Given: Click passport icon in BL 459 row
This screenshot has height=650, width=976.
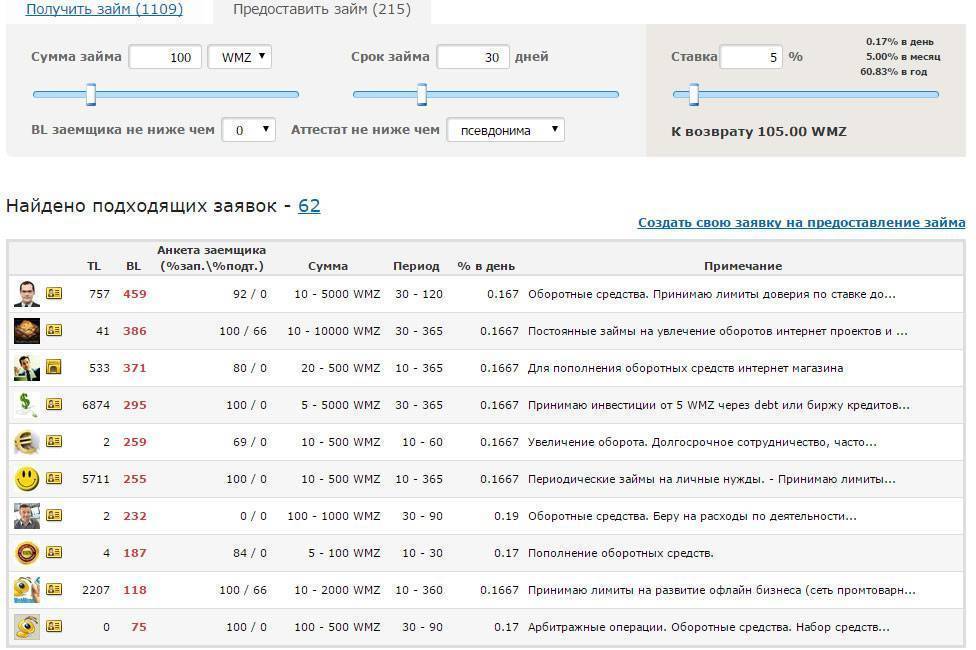Looking at the screenshot, I should tap(53, 294).
